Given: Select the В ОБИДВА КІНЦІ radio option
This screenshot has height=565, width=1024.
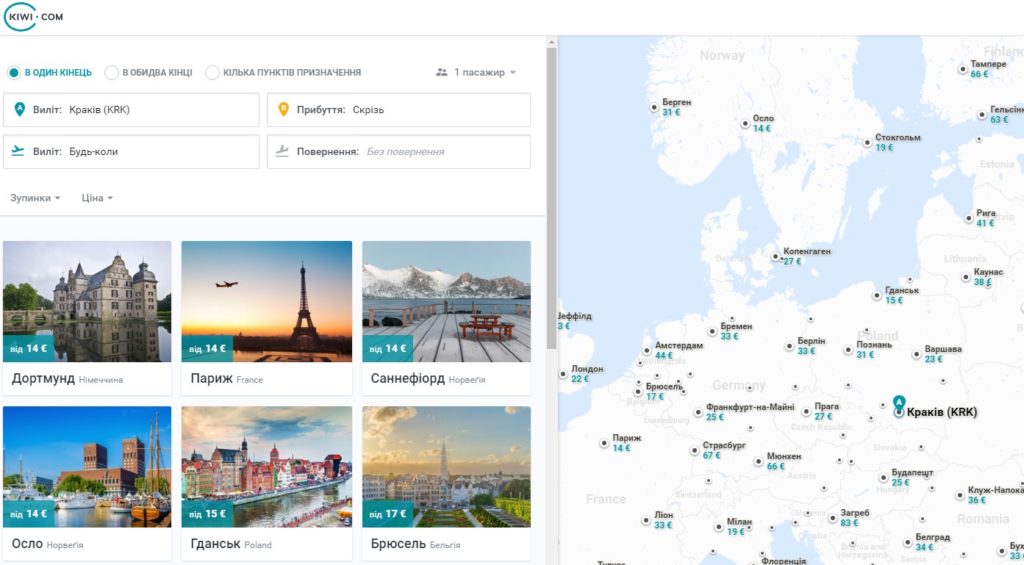Looking at the screenshot, I should coord(112,73).
